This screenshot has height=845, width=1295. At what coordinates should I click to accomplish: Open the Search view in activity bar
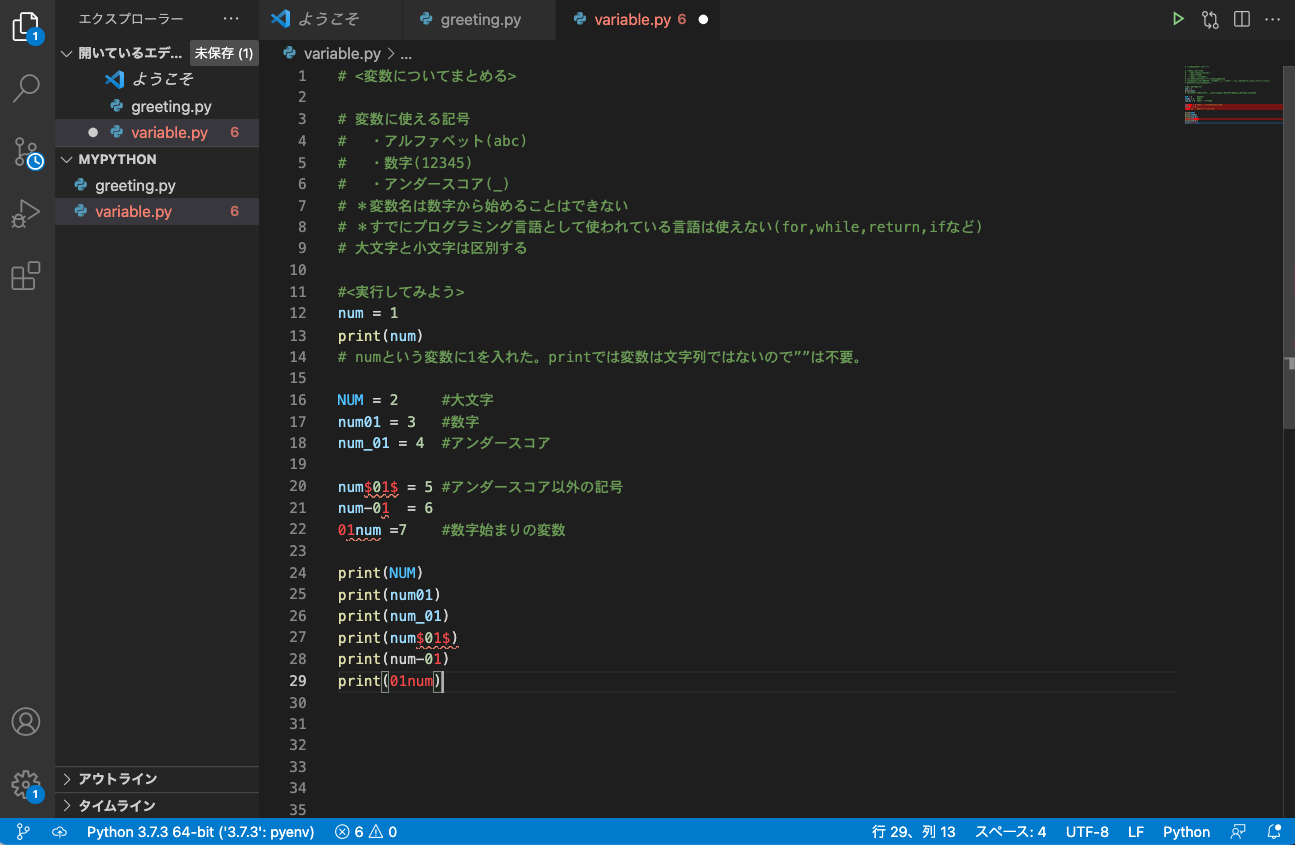click(x=27, y=88)
